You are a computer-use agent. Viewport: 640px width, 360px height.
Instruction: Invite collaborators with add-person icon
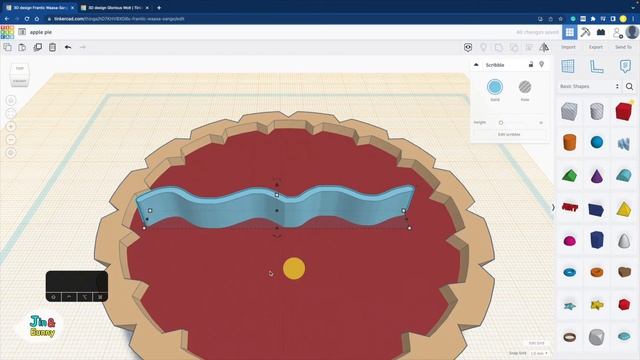(x=618, y=33)
